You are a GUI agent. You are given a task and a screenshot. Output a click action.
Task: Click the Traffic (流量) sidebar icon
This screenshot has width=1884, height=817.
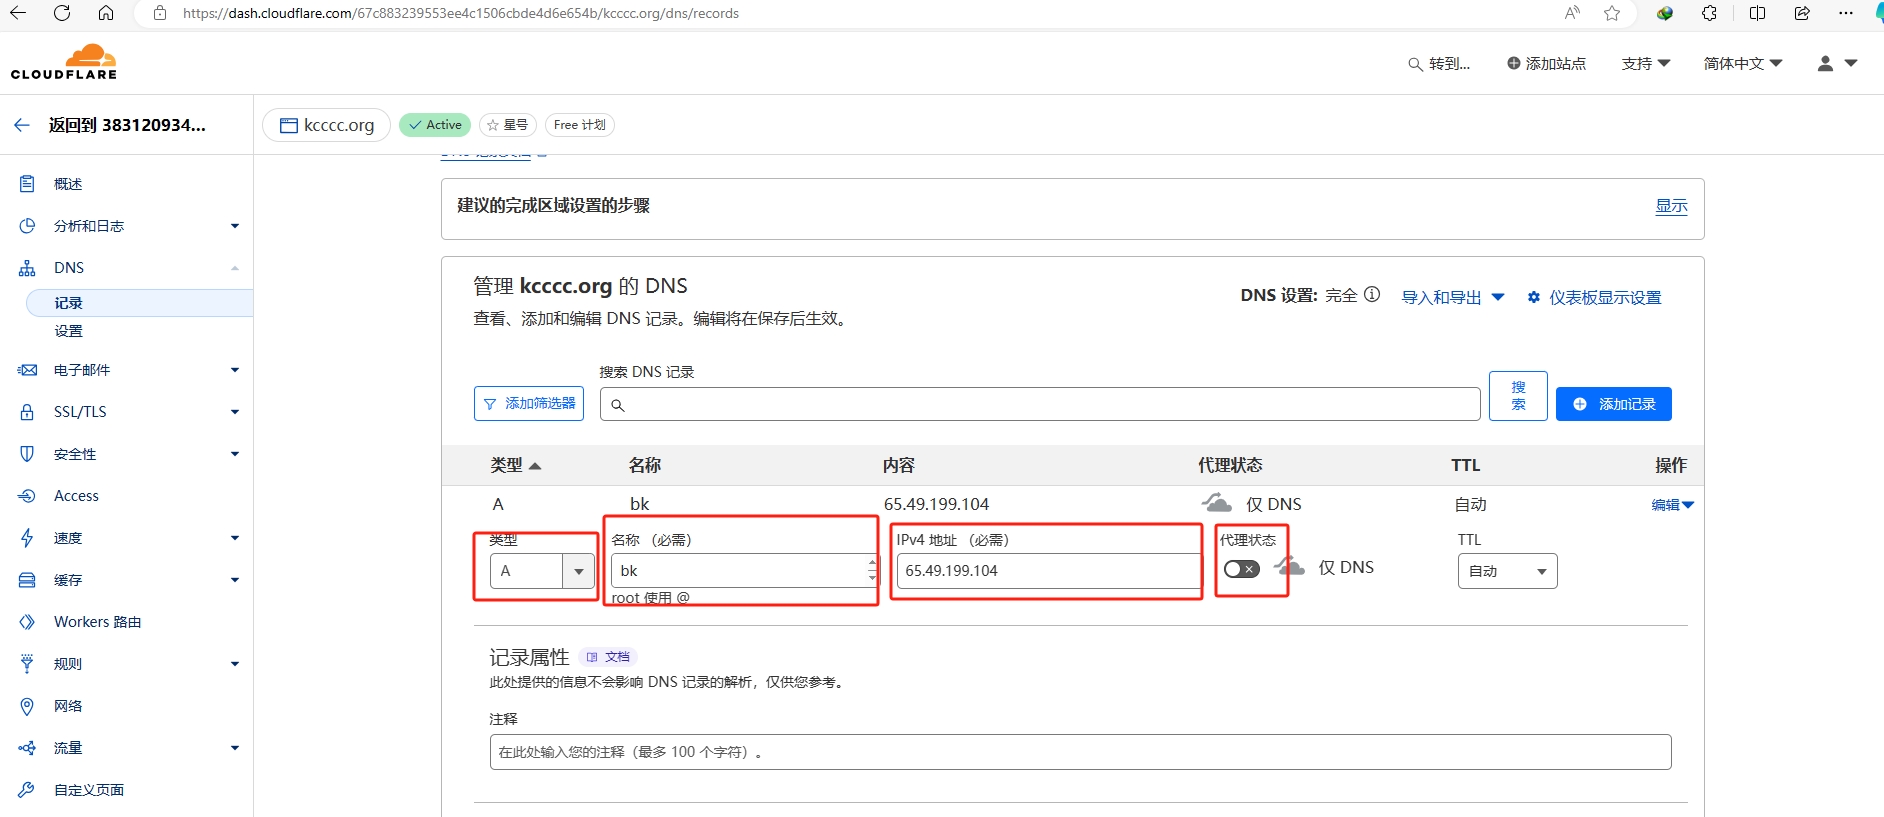pos(27,748)
